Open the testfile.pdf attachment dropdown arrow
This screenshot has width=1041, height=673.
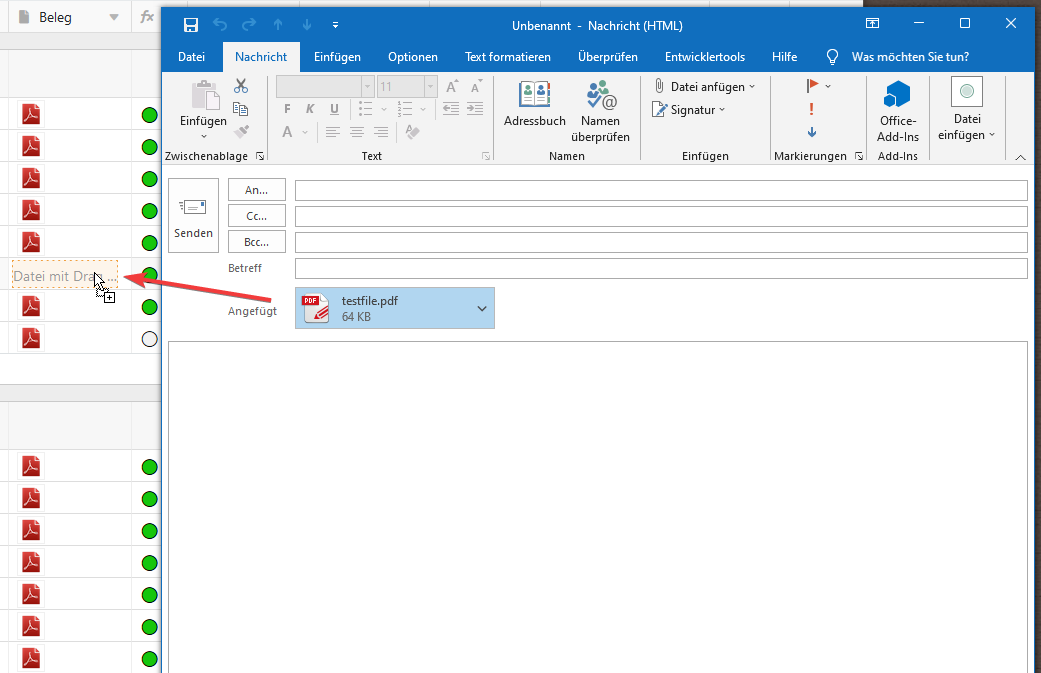tap(482, 308)
